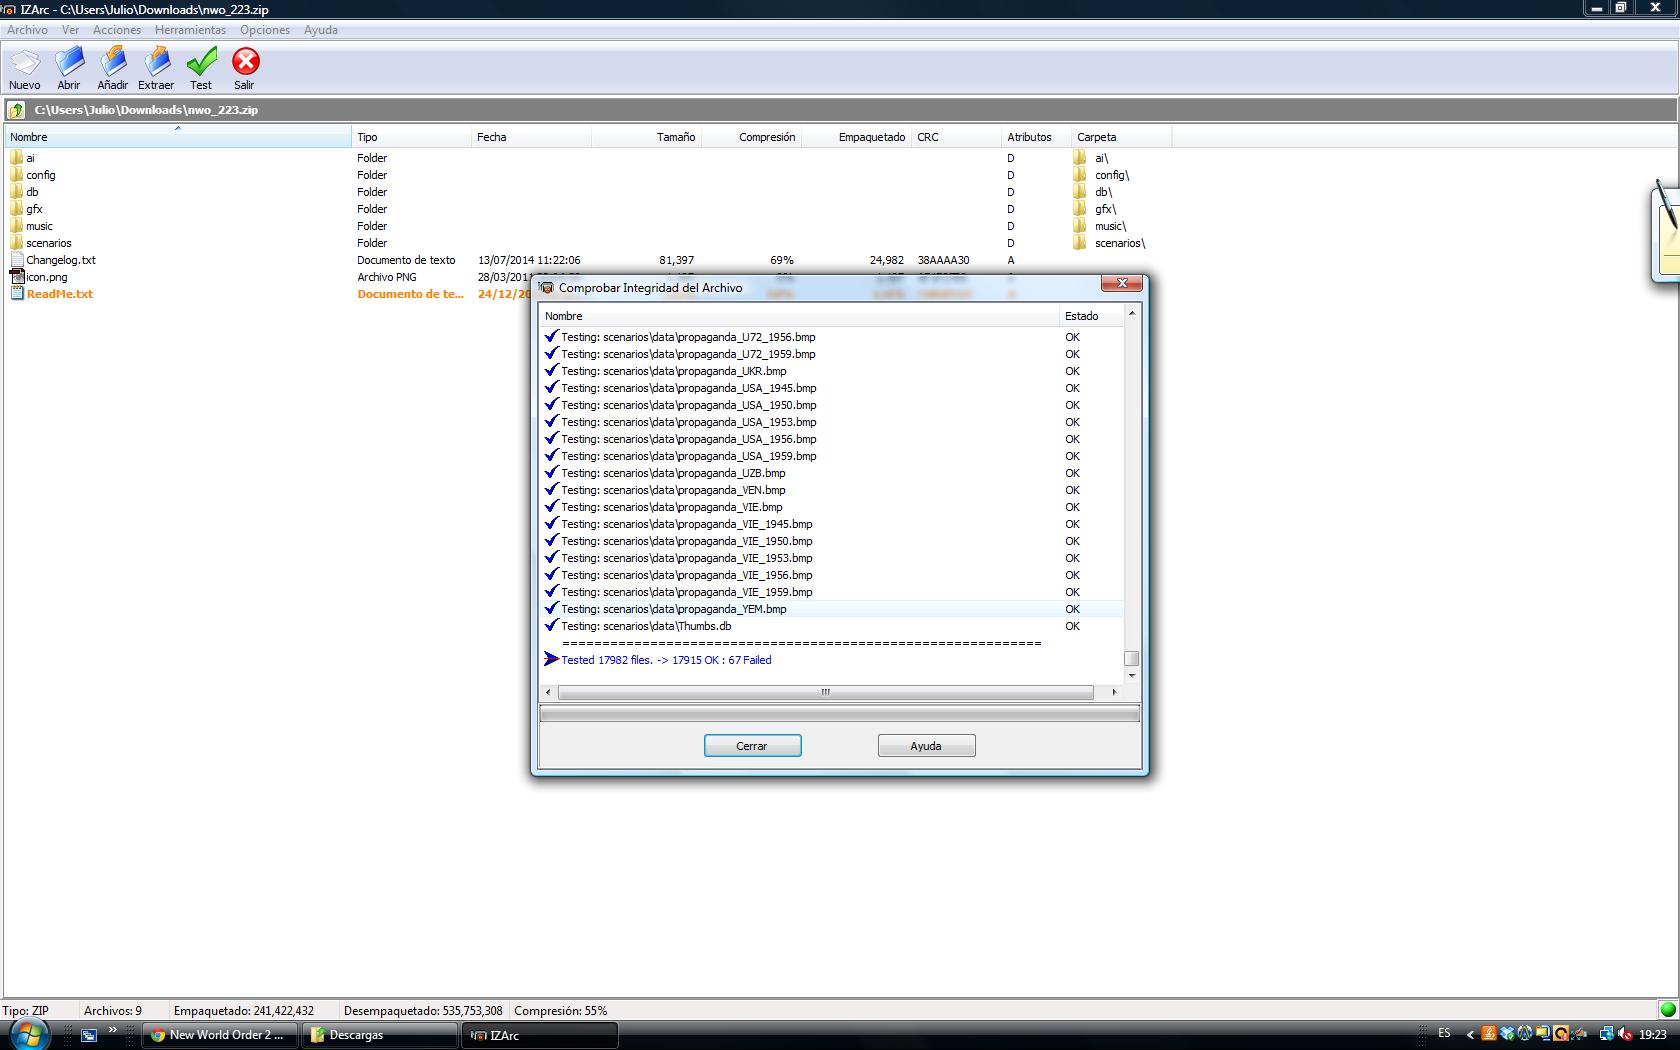Click the Nuevo archive toolbar icon
Viewport: 1680px width, 1050px height.
25,63
